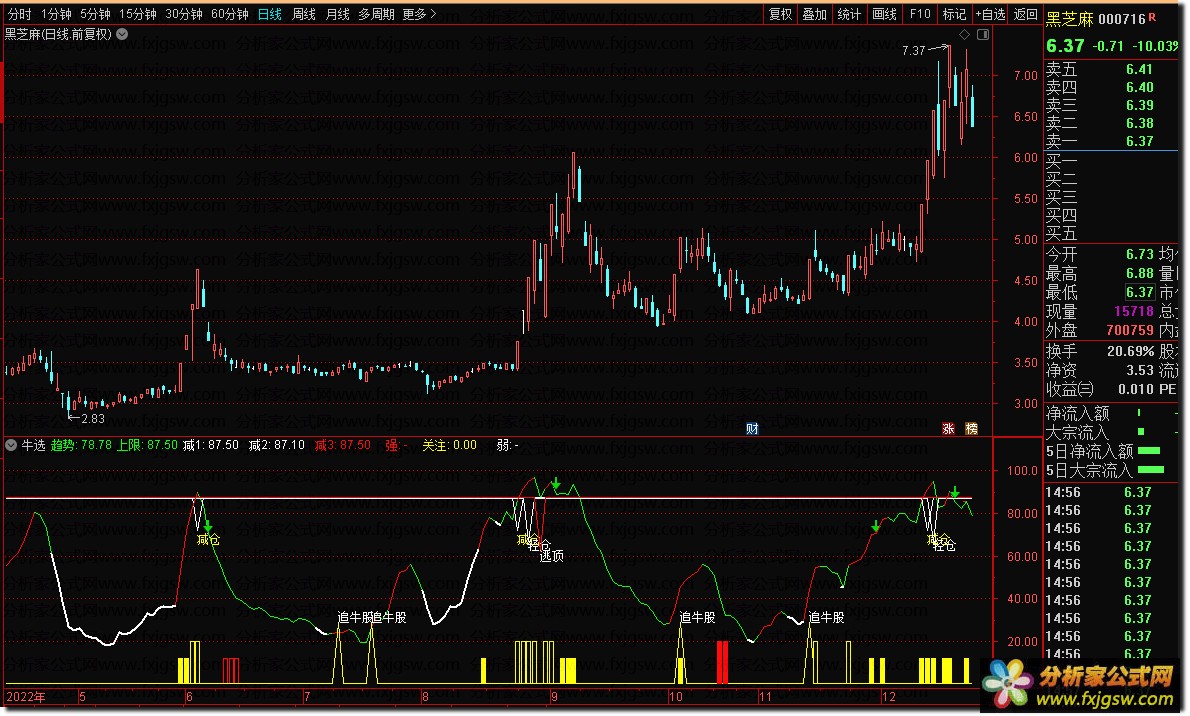Select the 30分钟 period tab
1190x716 pixels.
[x=184, y=14]
